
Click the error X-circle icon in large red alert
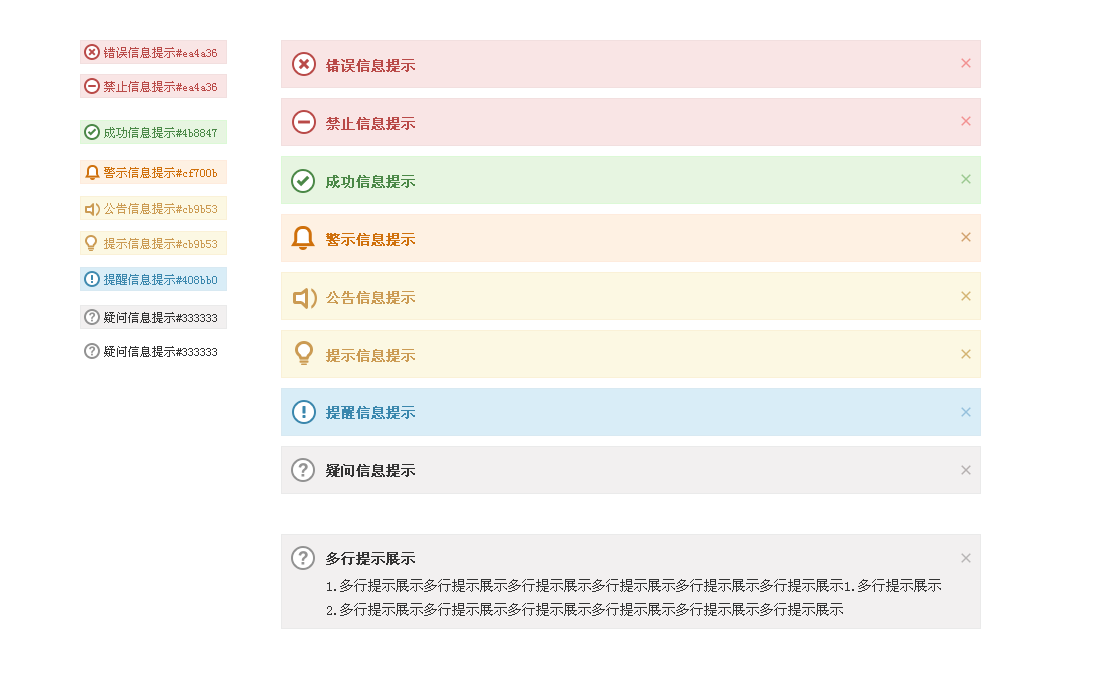pos(303,65)
